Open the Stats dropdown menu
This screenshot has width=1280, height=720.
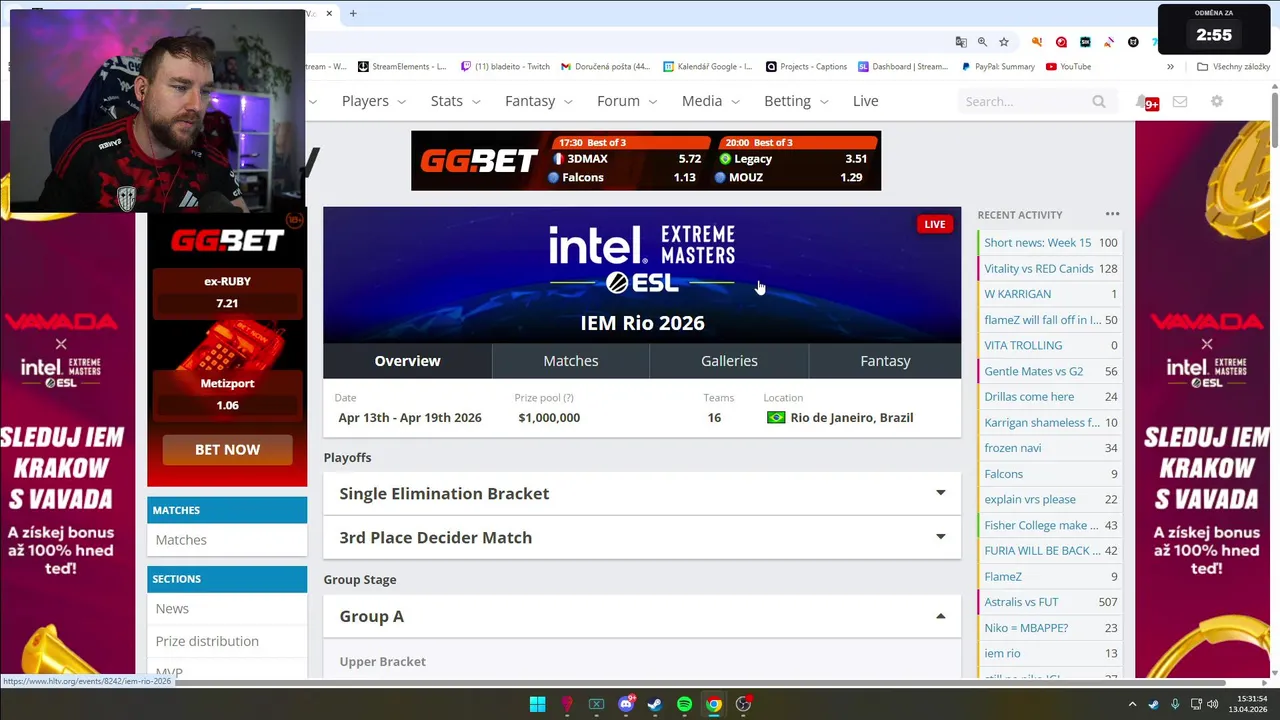point(456,101)
